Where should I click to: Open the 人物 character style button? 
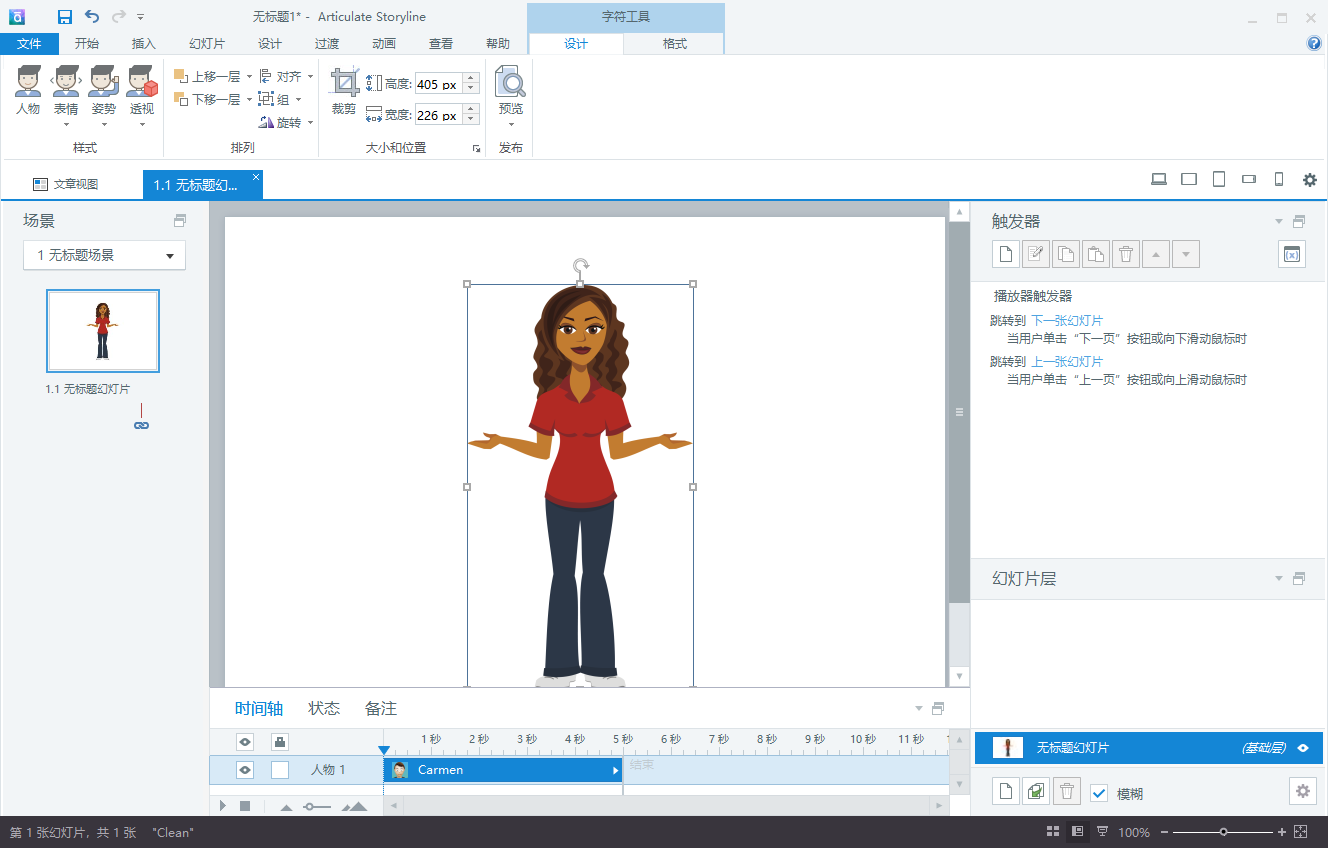point(28,92)
